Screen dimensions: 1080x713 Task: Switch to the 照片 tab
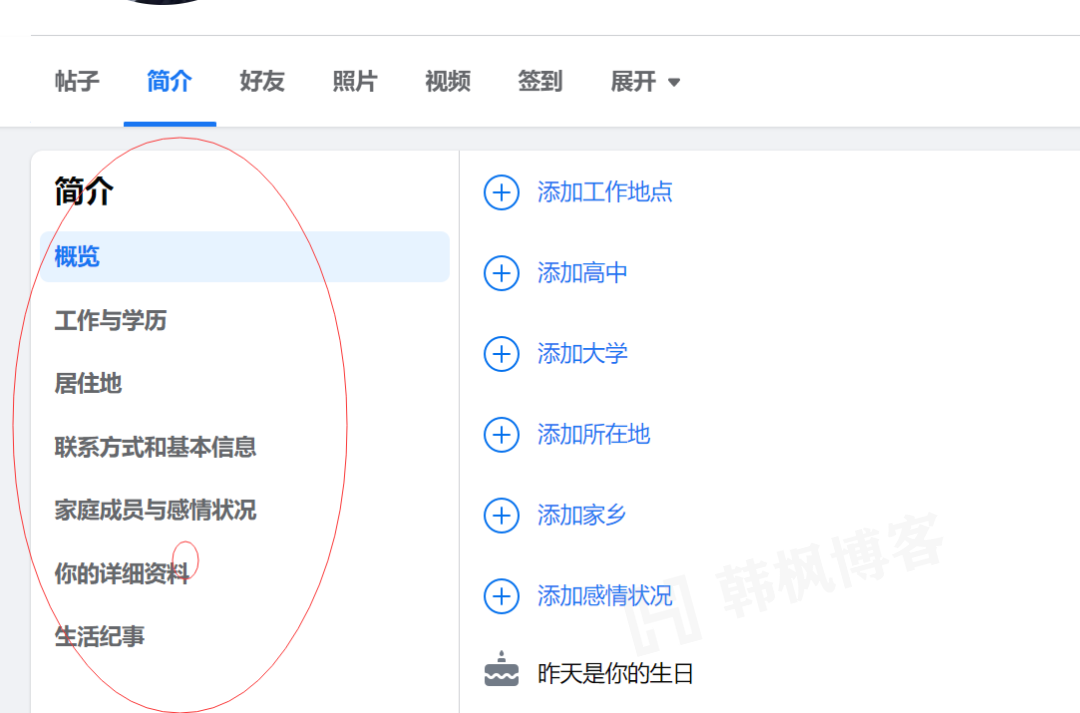click(354, 82)
